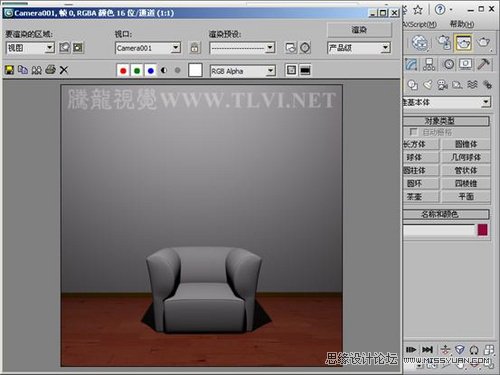Toggle the viewport lock padlock button
The image size is (500, 375).
click(x=195, y=48)
